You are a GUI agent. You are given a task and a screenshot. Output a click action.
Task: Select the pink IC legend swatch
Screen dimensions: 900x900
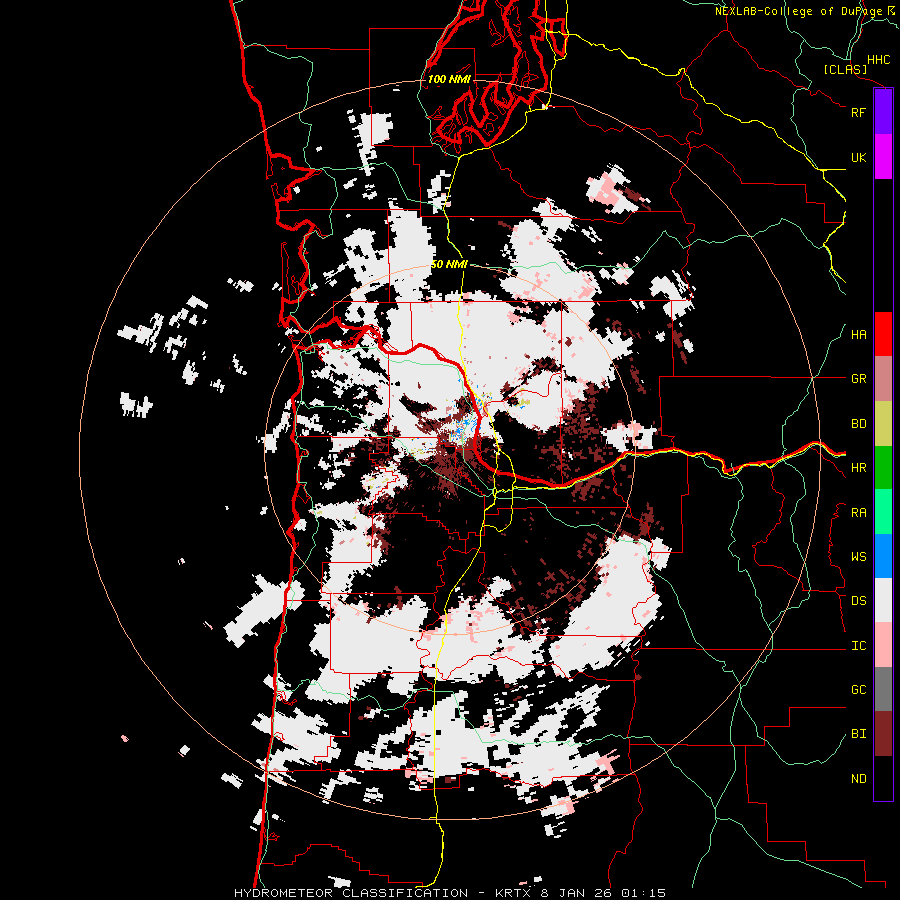(x=883, y=645)
